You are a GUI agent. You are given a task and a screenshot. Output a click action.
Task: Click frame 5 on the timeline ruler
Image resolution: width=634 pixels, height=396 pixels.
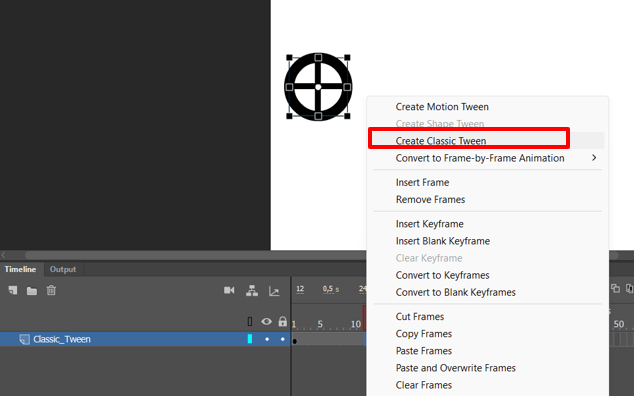pos(320,324)
